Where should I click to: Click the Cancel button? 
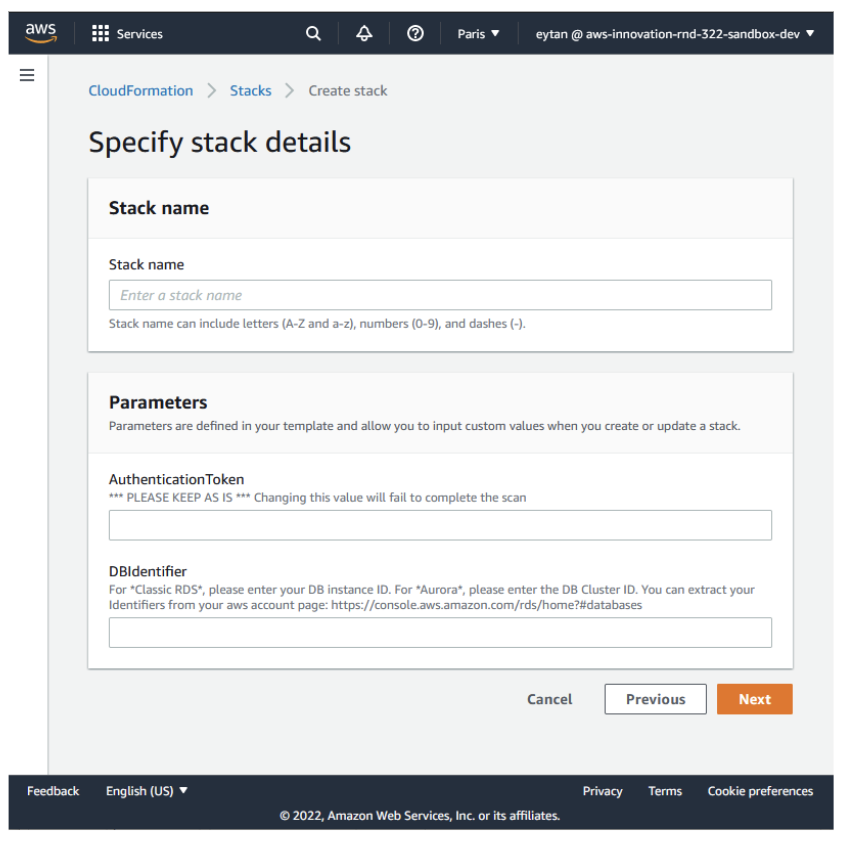pos(549,699)
